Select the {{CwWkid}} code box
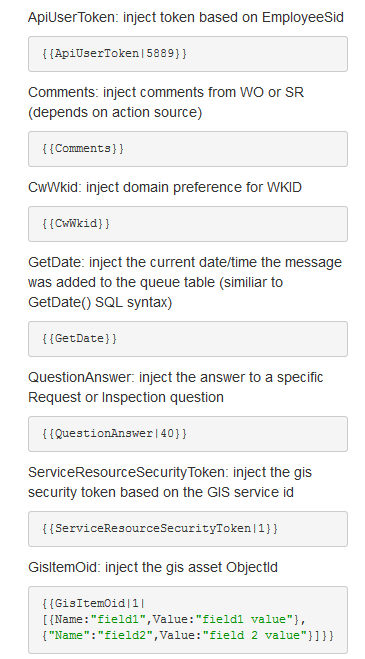Viewport: 365px width, 659px height. pyautogui.click(x=188, y=224)
